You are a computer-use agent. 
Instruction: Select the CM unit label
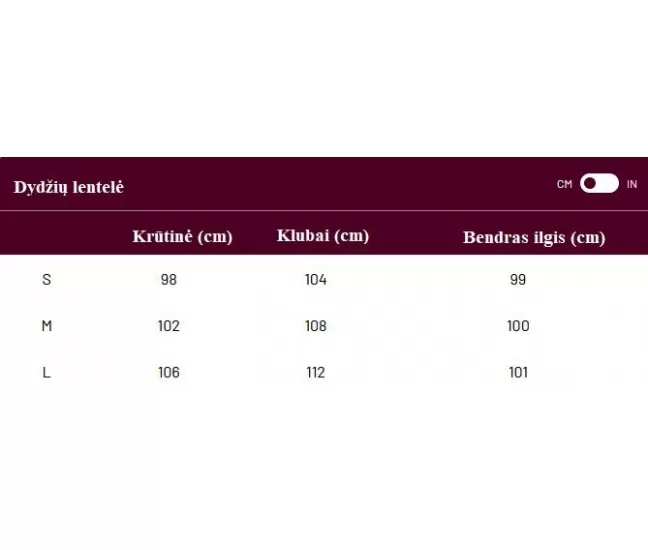[565, 184]
